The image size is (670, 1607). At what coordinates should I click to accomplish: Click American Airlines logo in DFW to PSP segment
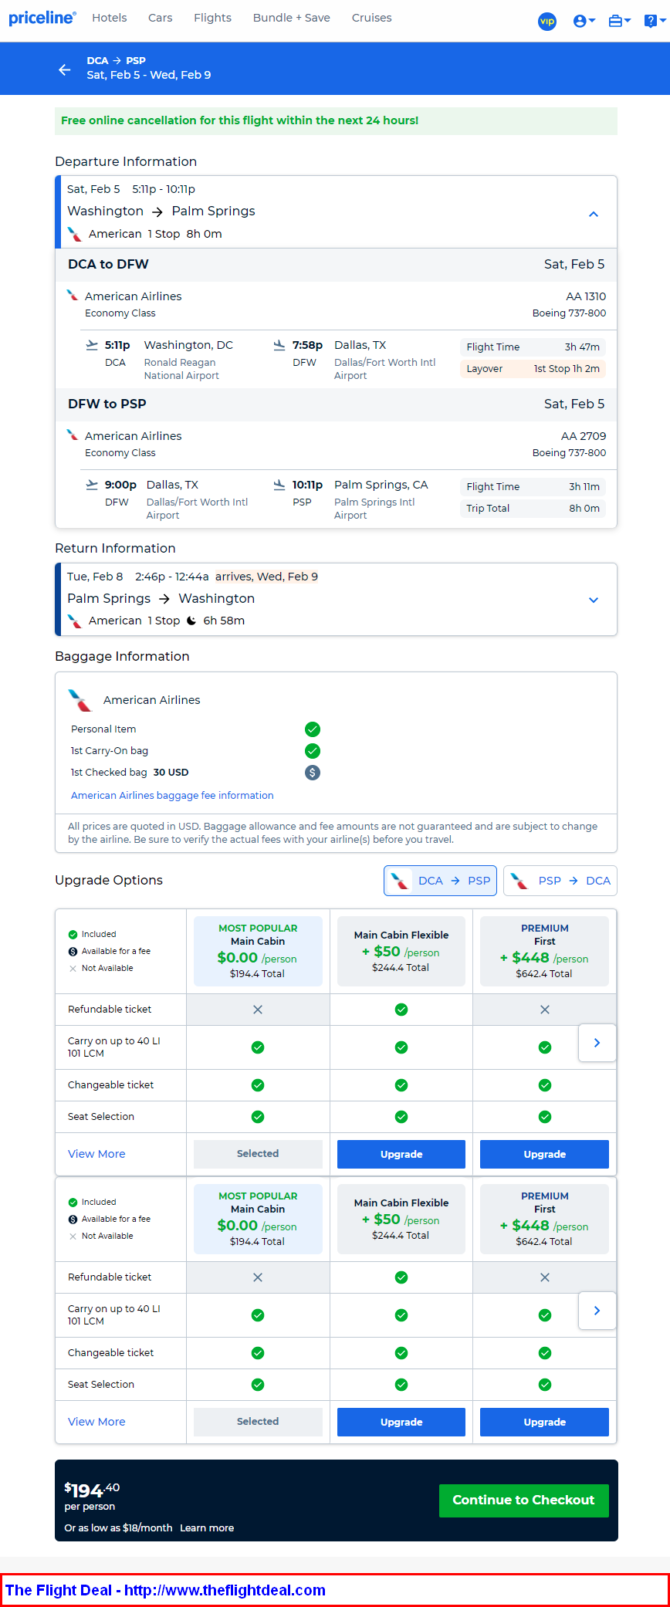click(x=73, y=436)
